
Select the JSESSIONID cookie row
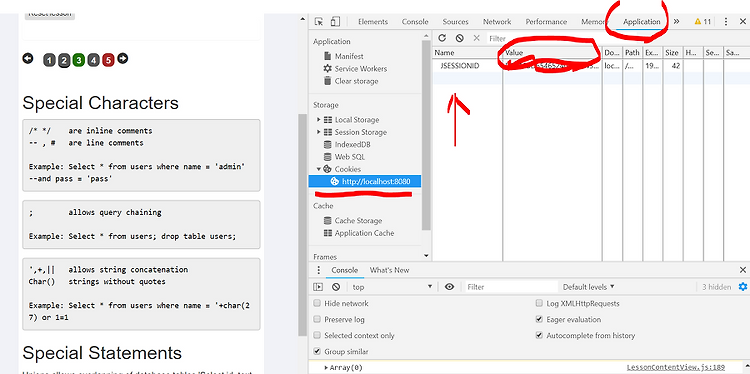(x=591, y=66)
